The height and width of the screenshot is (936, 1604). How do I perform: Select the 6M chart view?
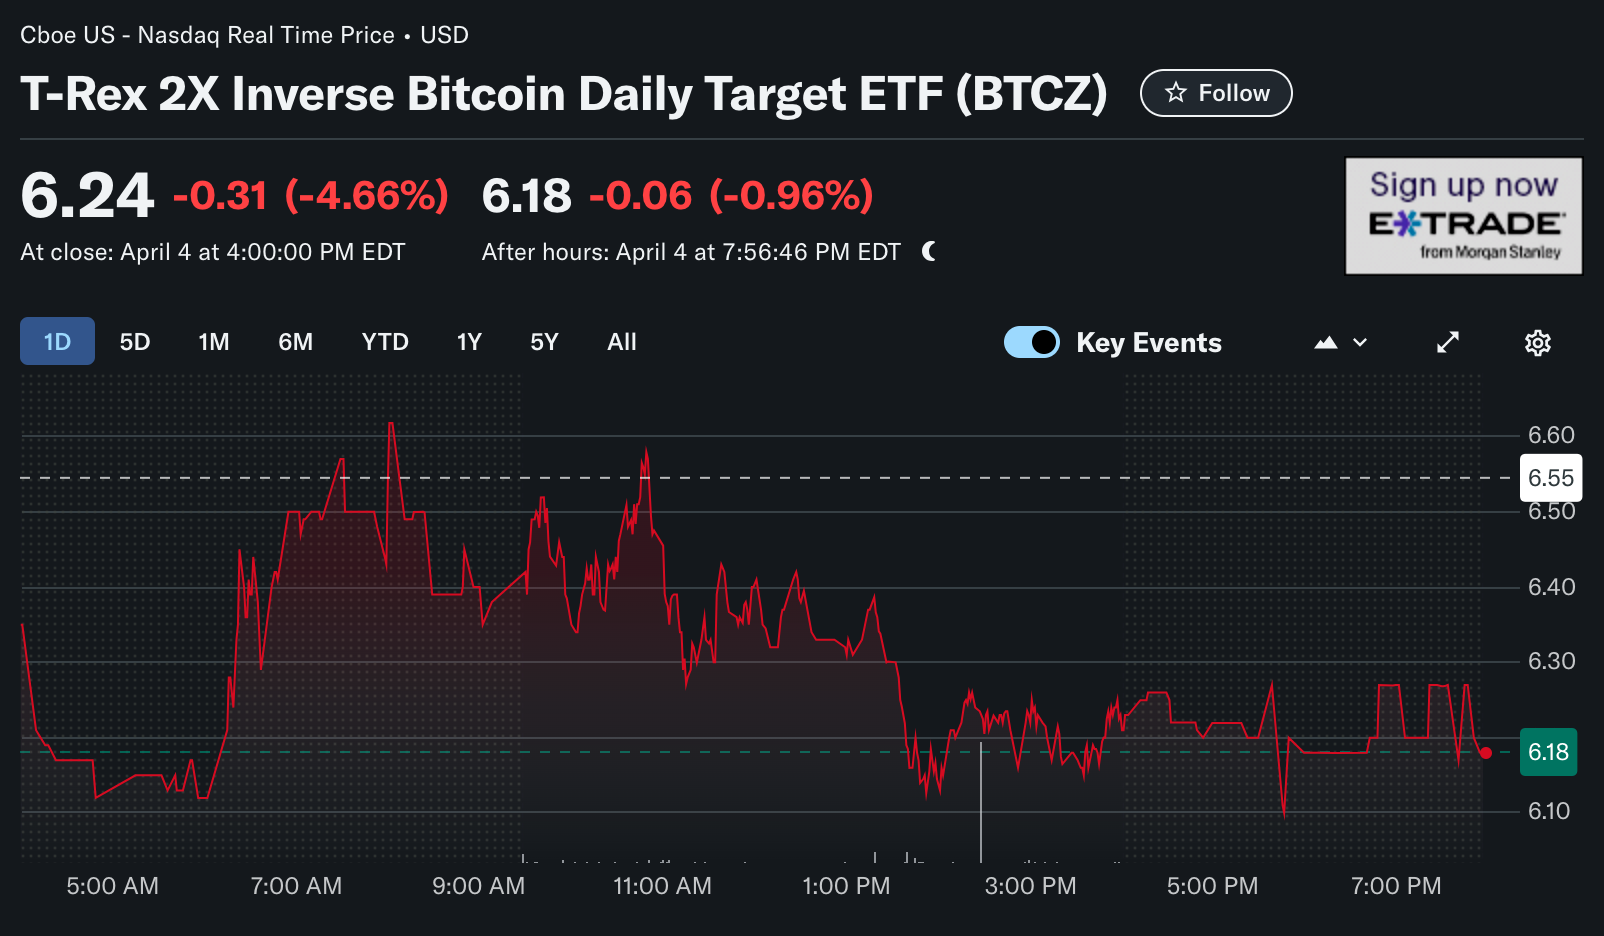[x=295, y=341]
